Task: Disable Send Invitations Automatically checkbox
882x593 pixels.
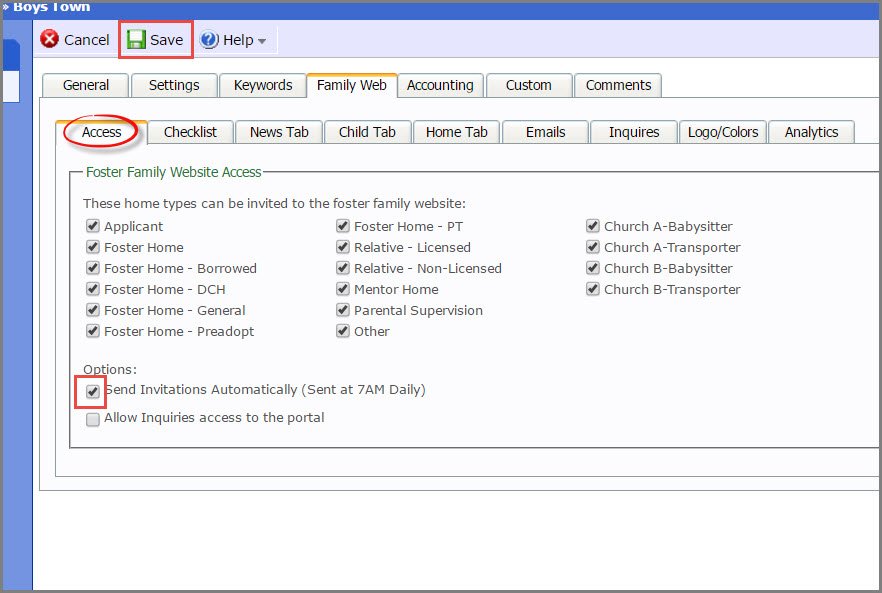Action: click(x=93, y=391)
